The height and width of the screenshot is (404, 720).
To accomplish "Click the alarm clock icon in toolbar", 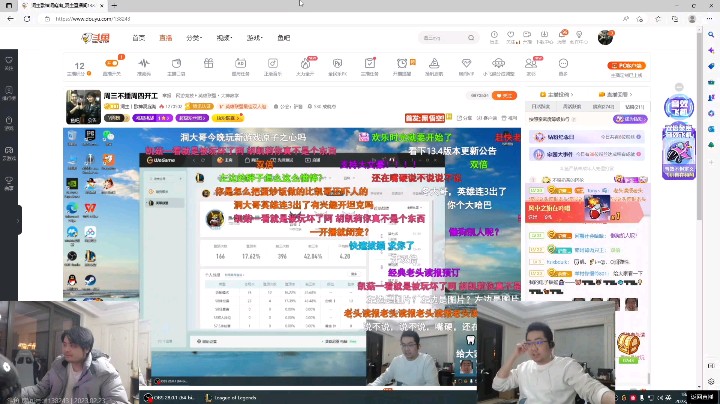I will point(402,63).
